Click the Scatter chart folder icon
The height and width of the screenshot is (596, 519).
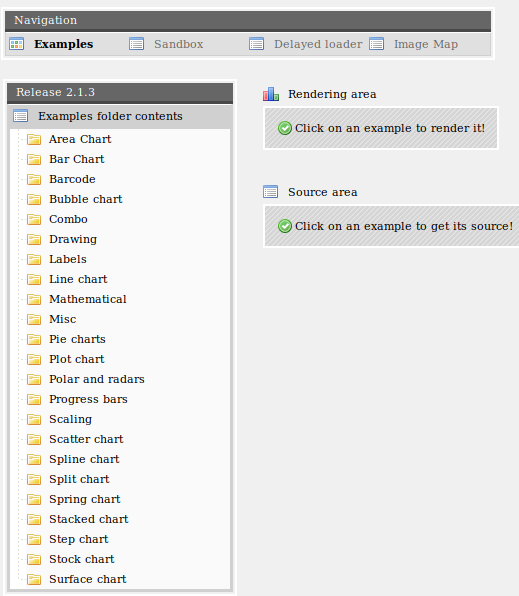click(x=34, y=439)
